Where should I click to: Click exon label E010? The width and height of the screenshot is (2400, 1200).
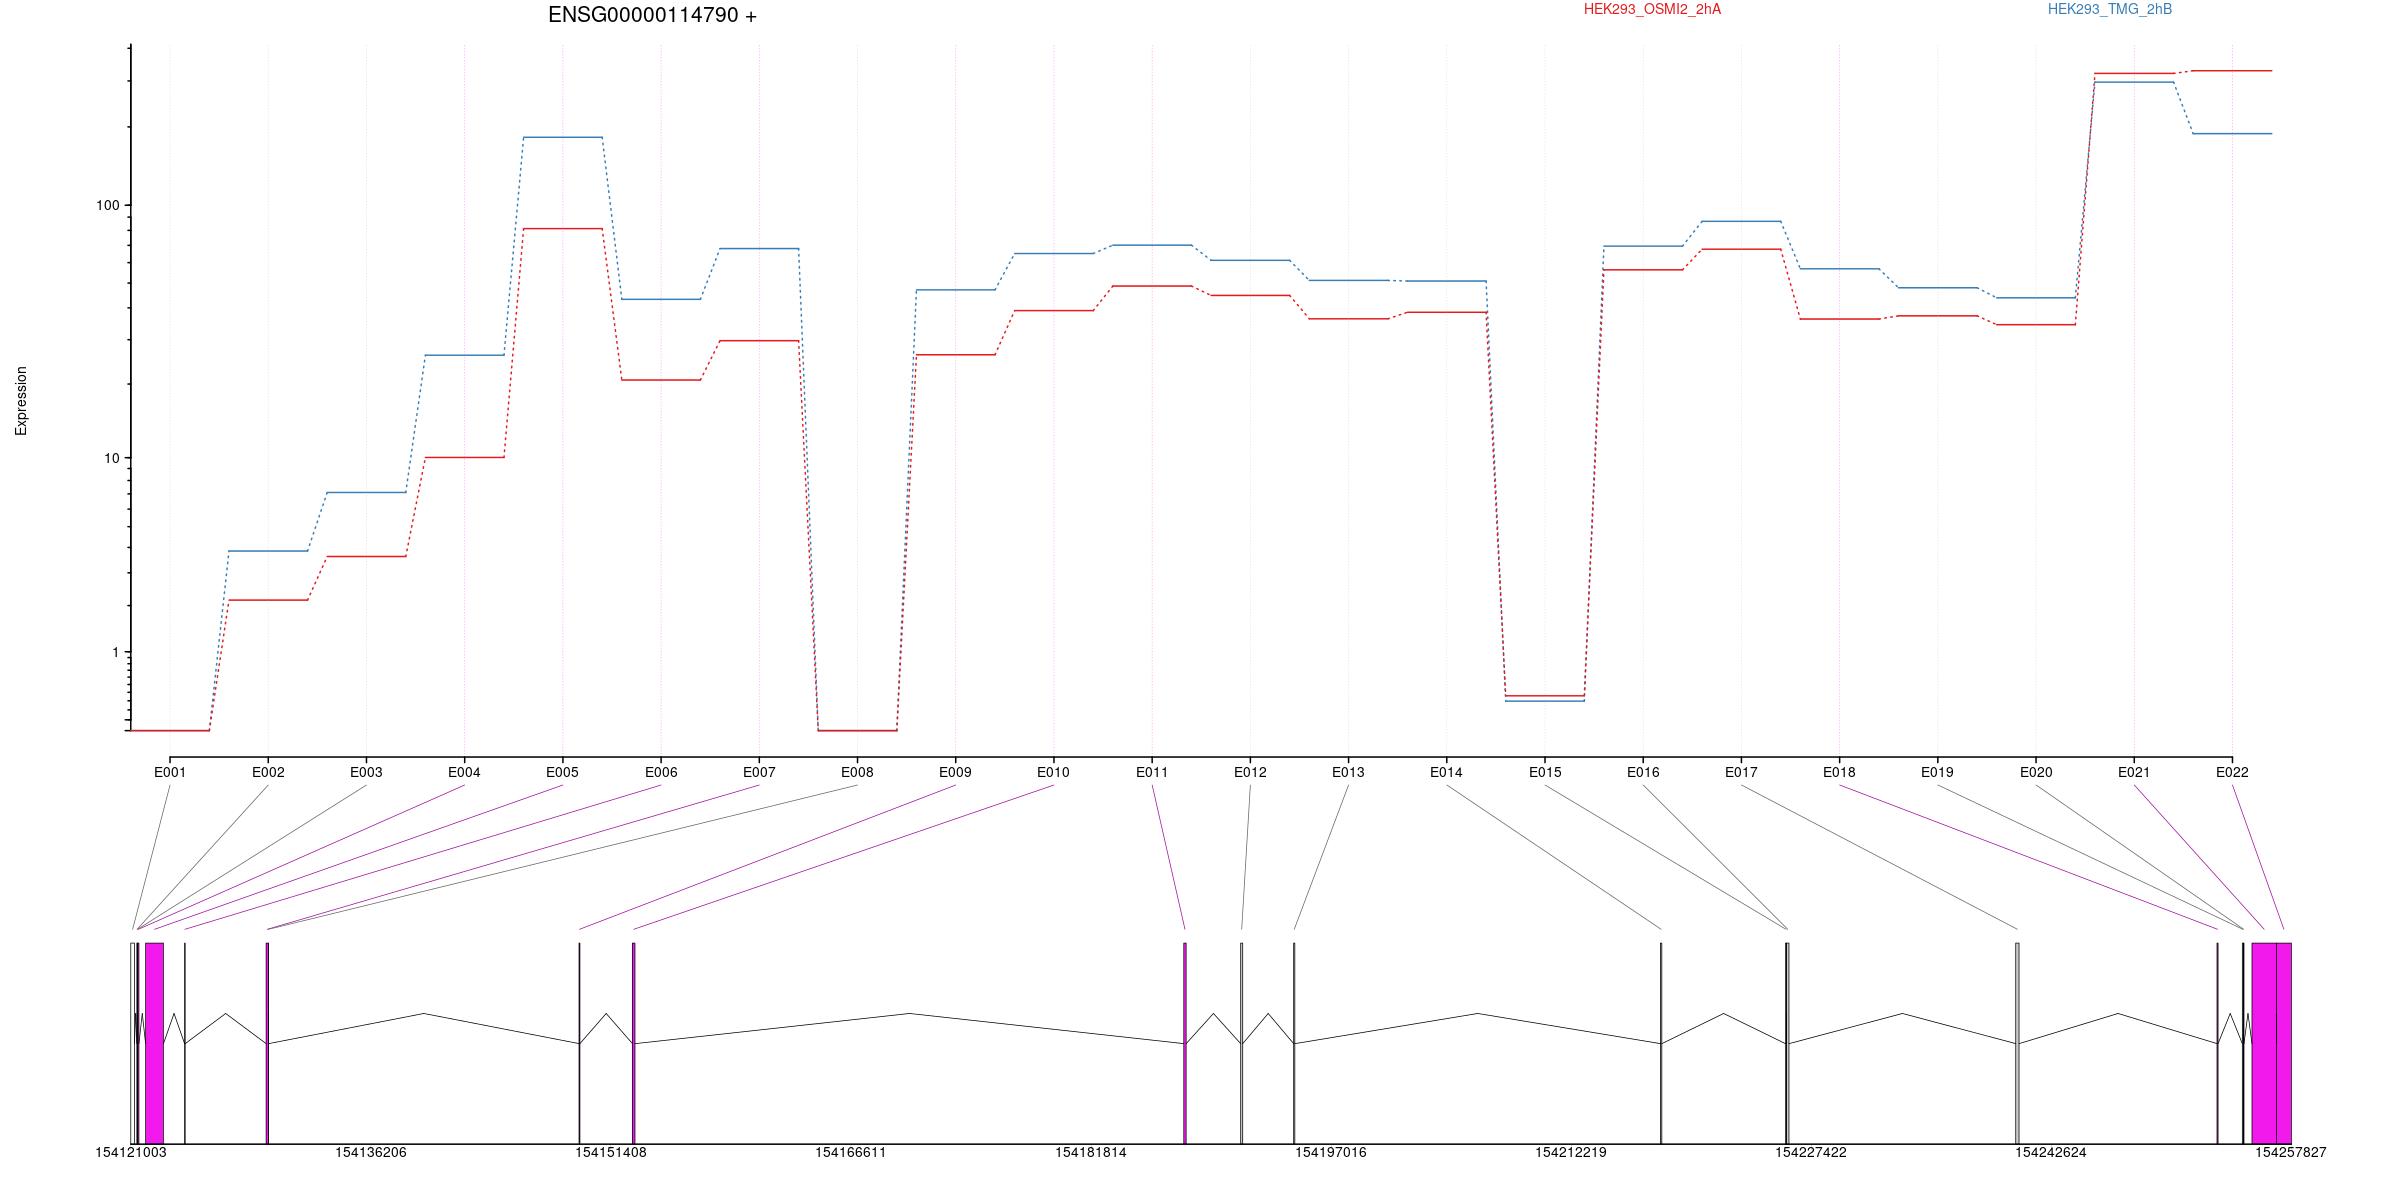click(1053, 772)
